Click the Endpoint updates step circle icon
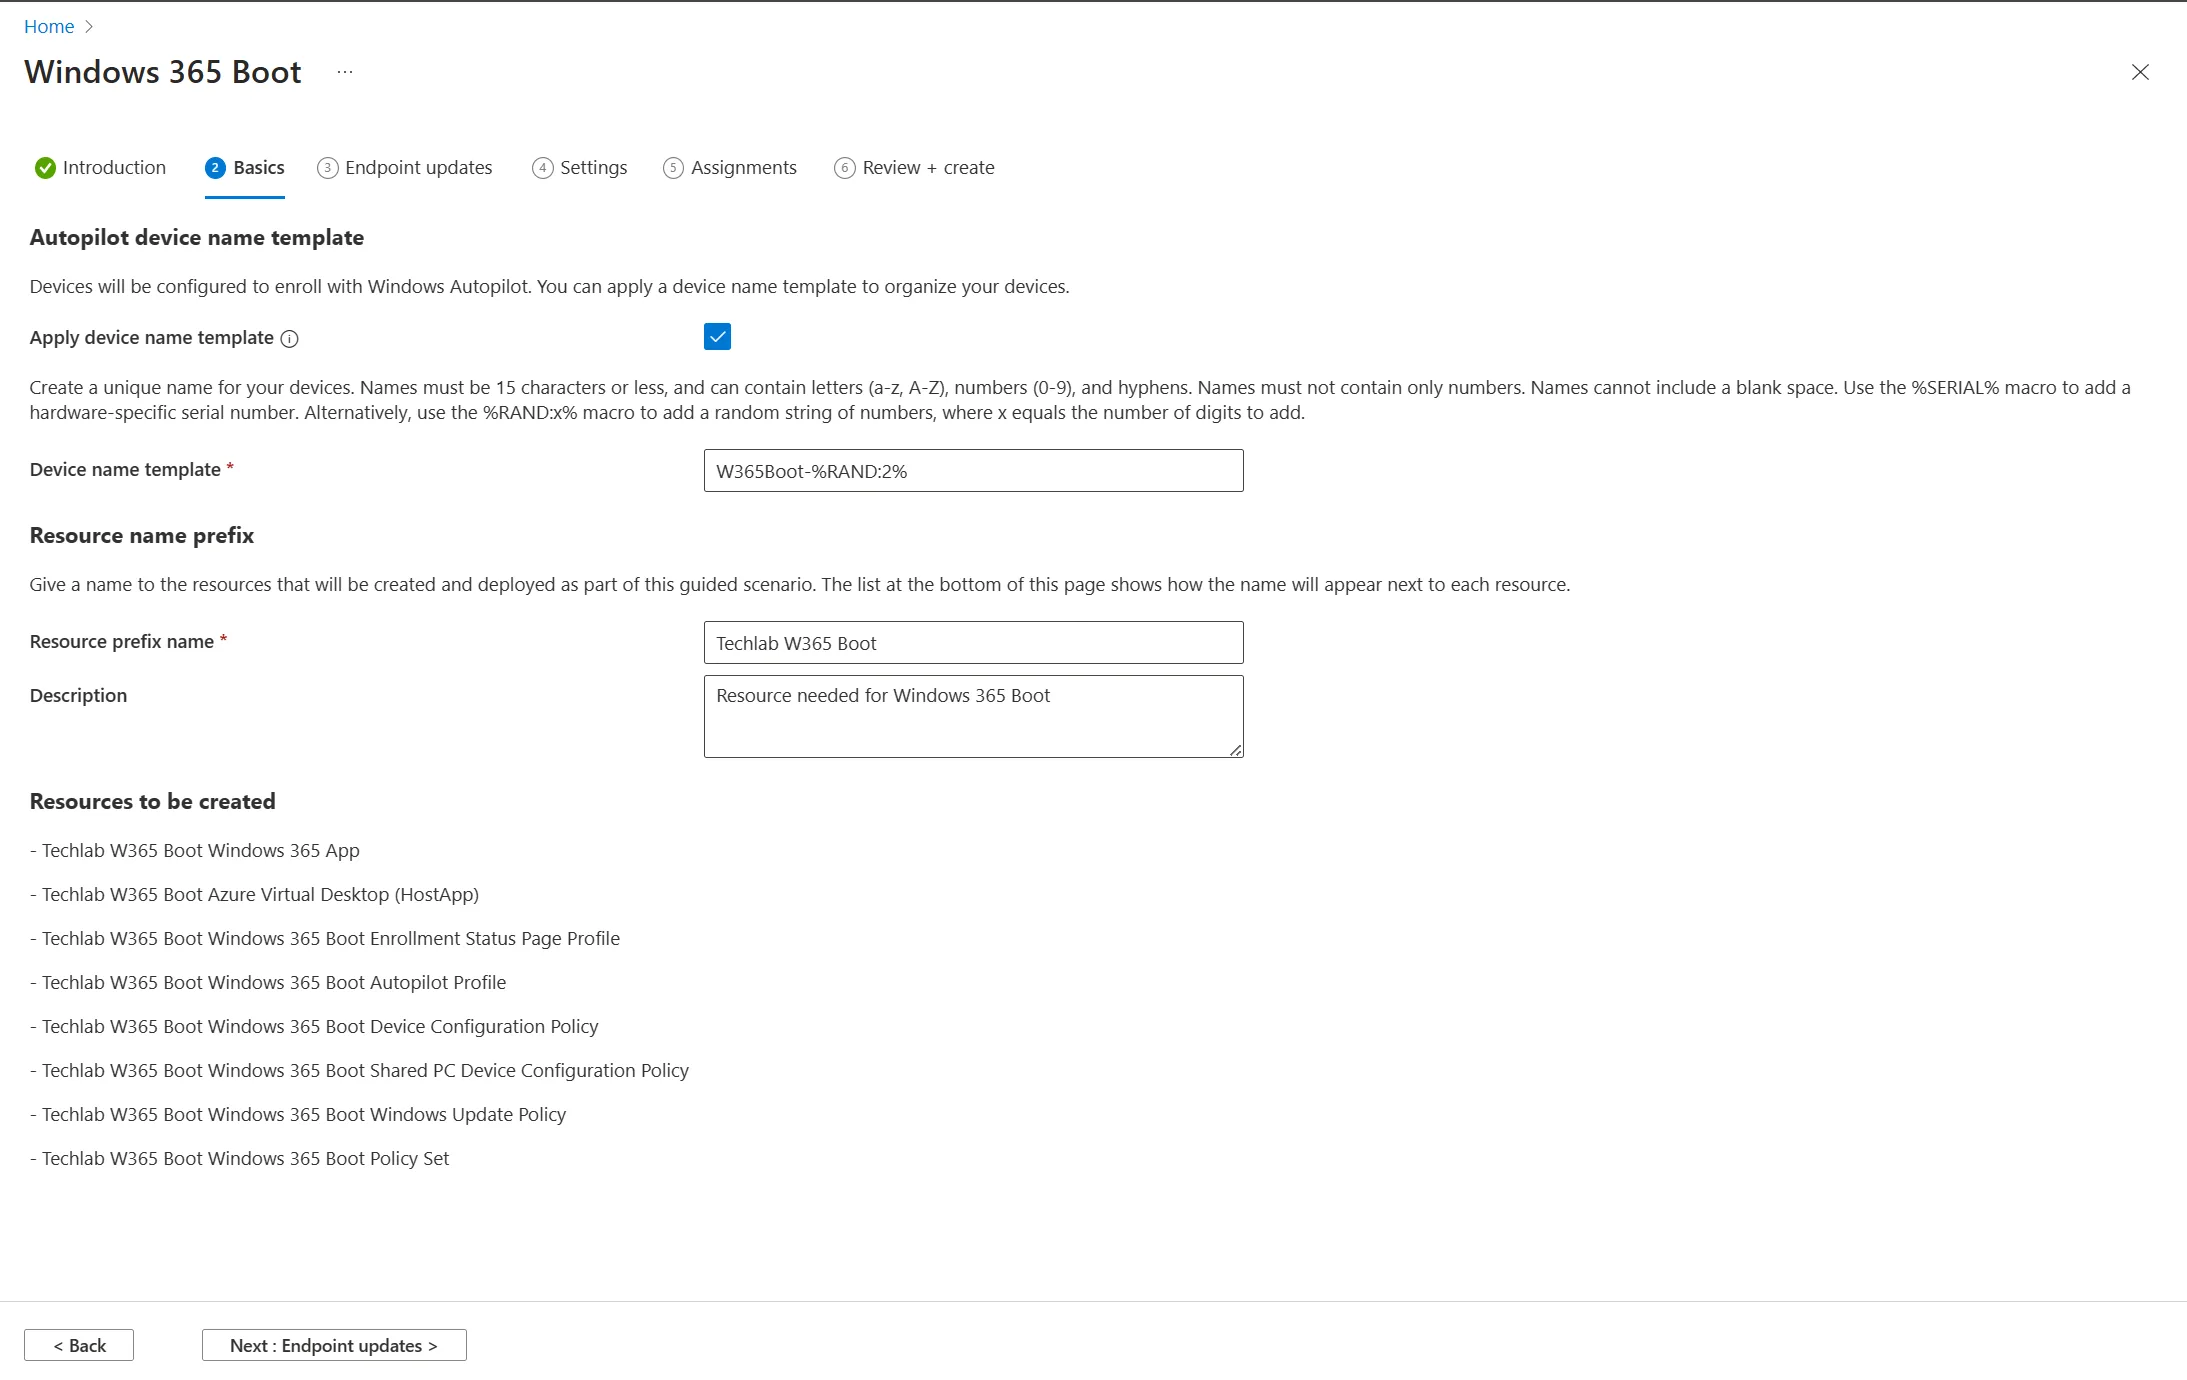Screen dimensions: 2187x1380 pyautogui.click(x=327, y=168)
